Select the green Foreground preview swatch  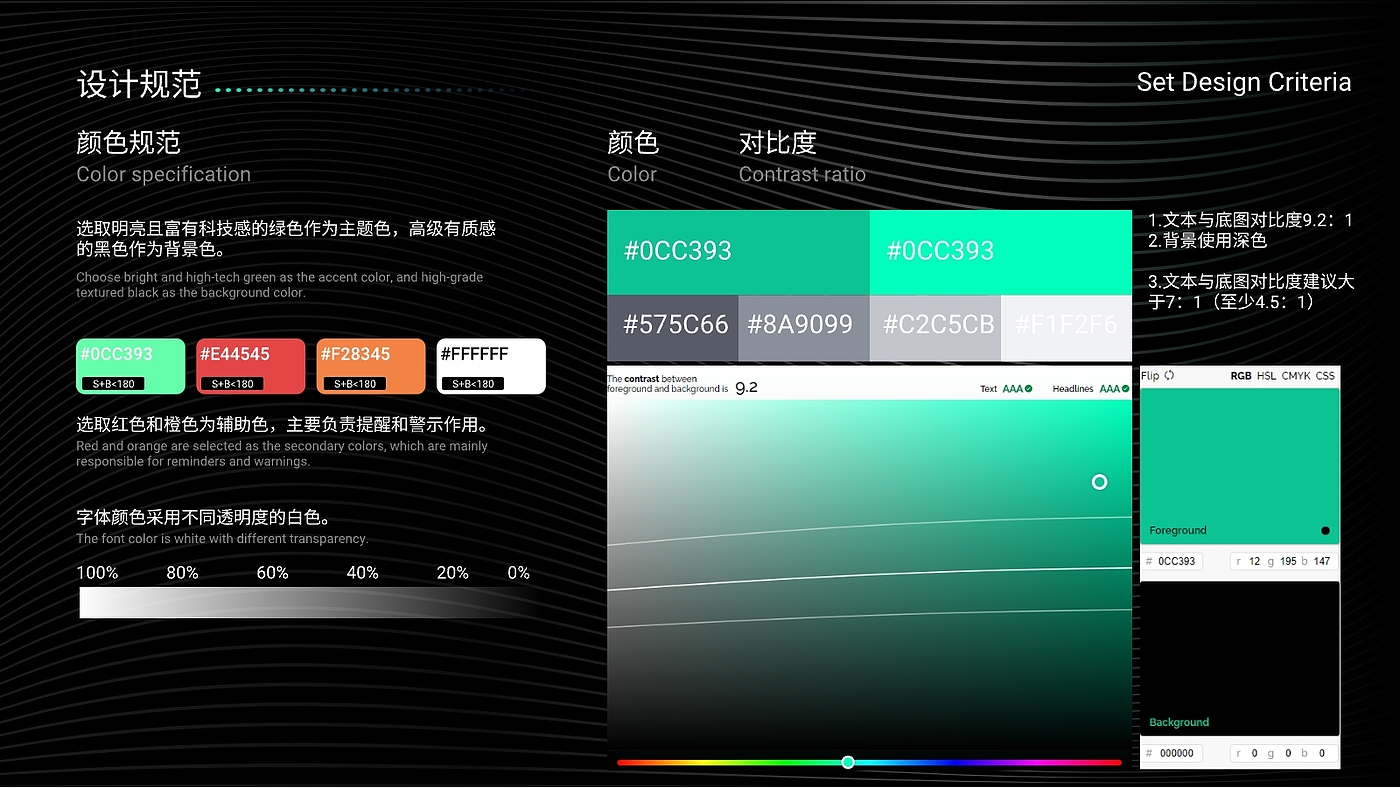(1240, 466)
